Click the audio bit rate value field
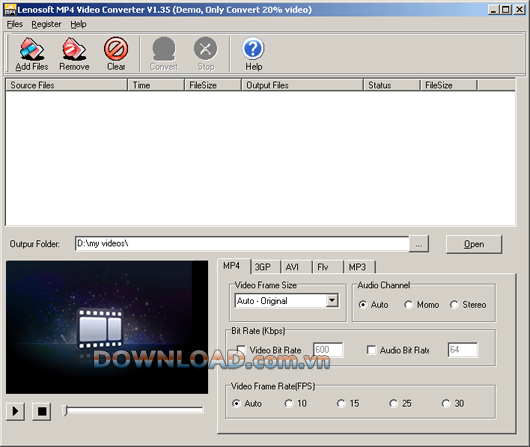530x447 pixels. tap(463, 350)
